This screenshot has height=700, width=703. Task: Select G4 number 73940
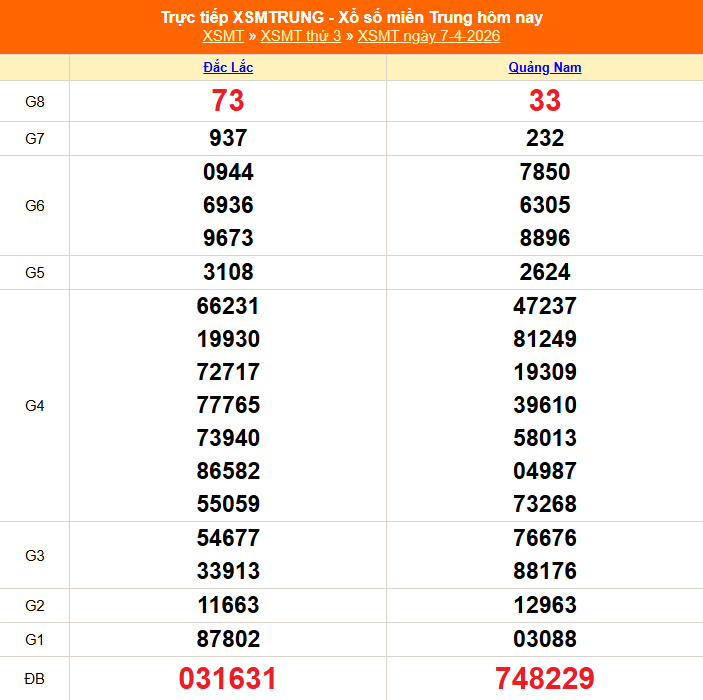228,438
